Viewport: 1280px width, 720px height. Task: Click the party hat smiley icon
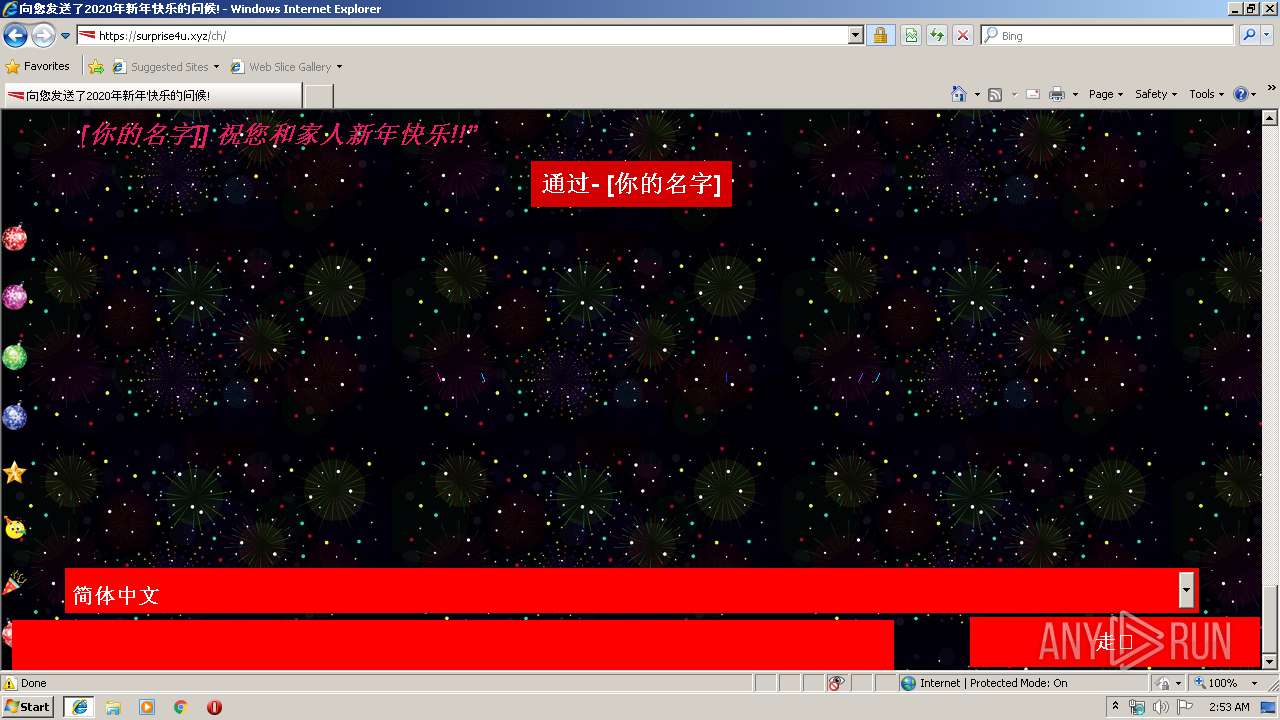pos(14,528)
